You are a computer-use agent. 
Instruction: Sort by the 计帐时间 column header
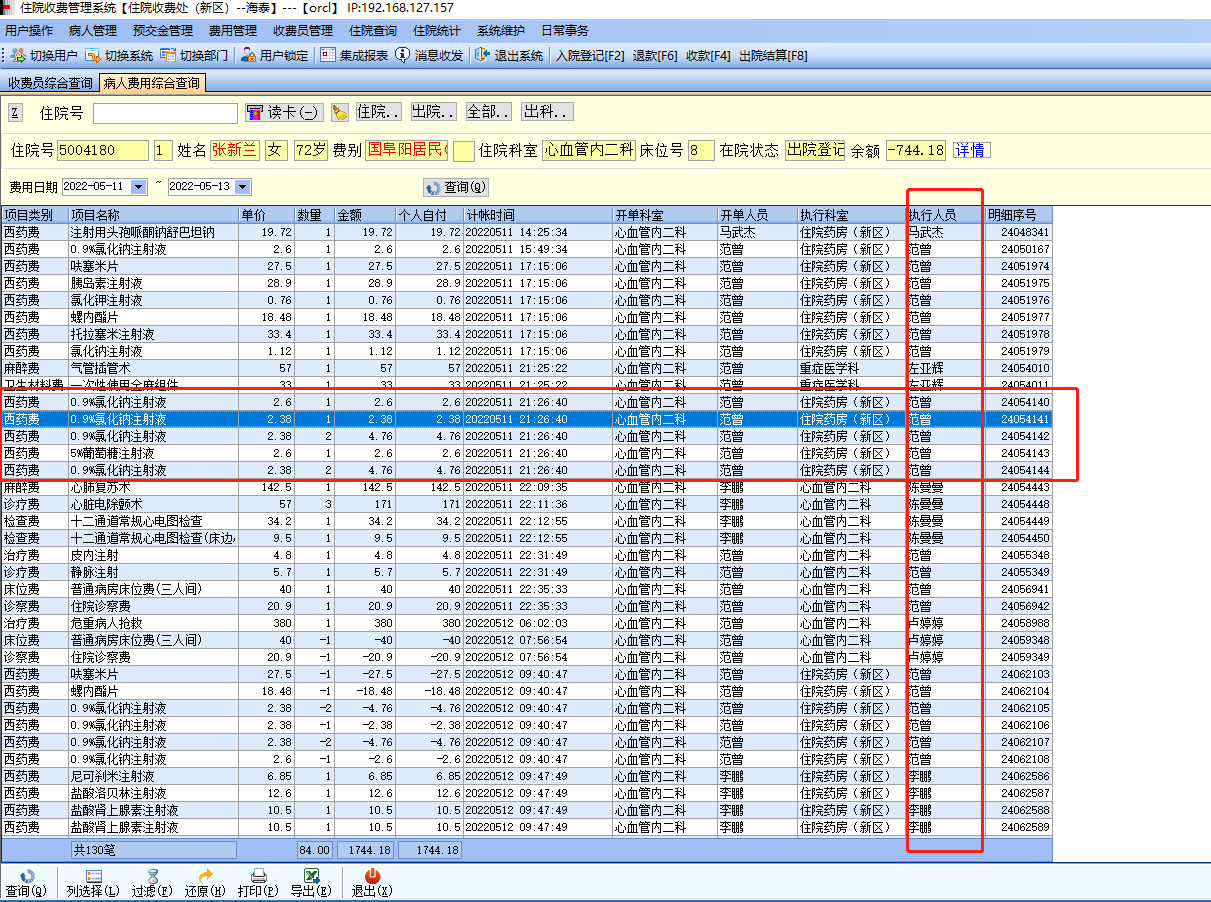[x=538, y=215]
